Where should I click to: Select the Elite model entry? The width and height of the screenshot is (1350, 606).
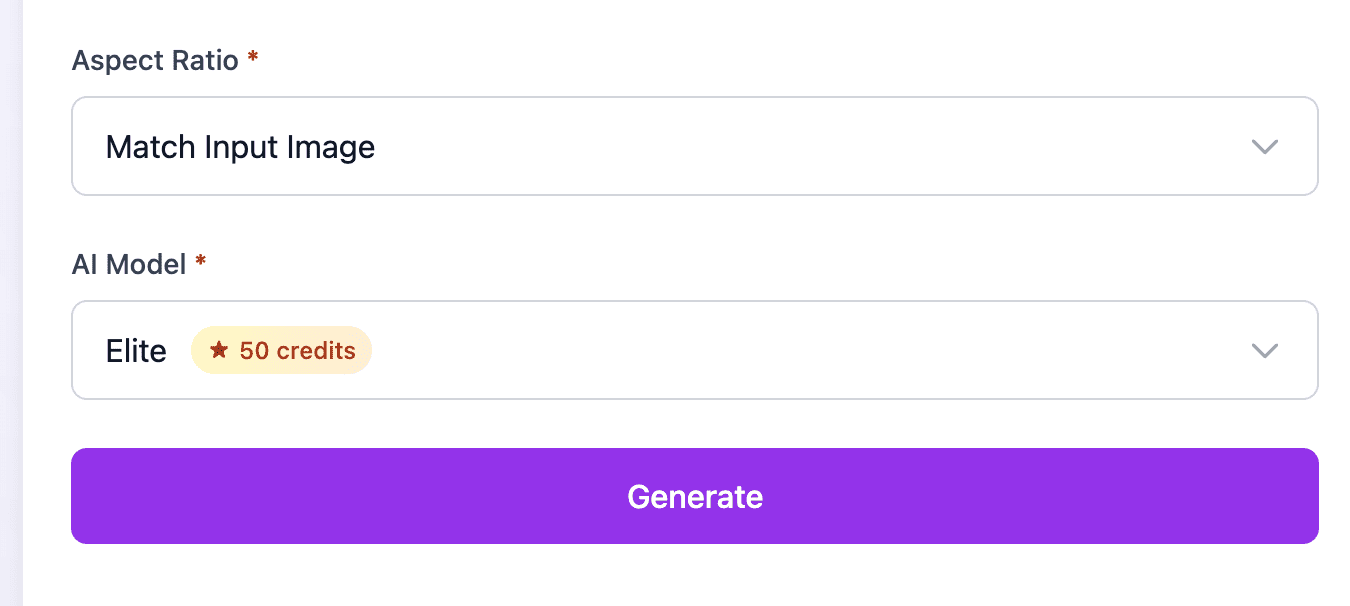click(x=137, y=350)
